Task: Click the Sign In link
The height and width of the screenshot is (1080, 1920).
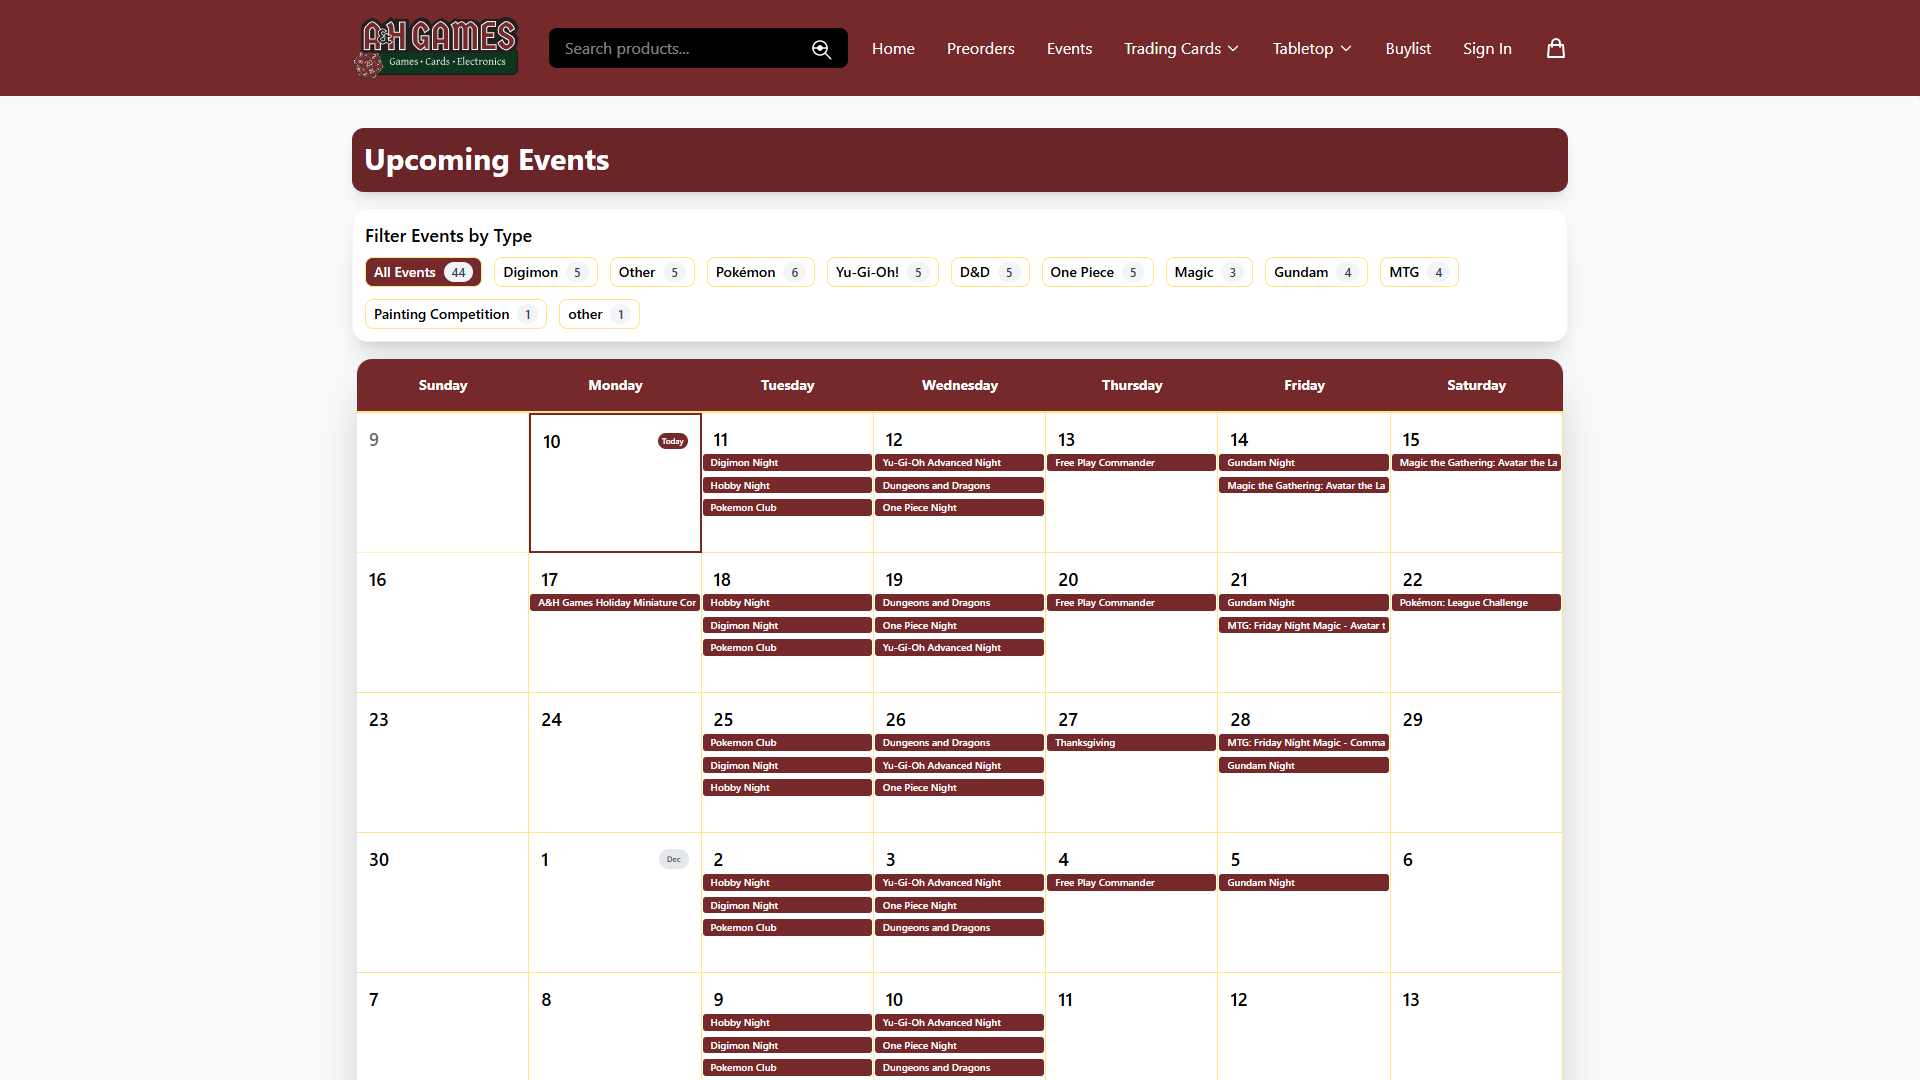Action: coord(1487,48)
